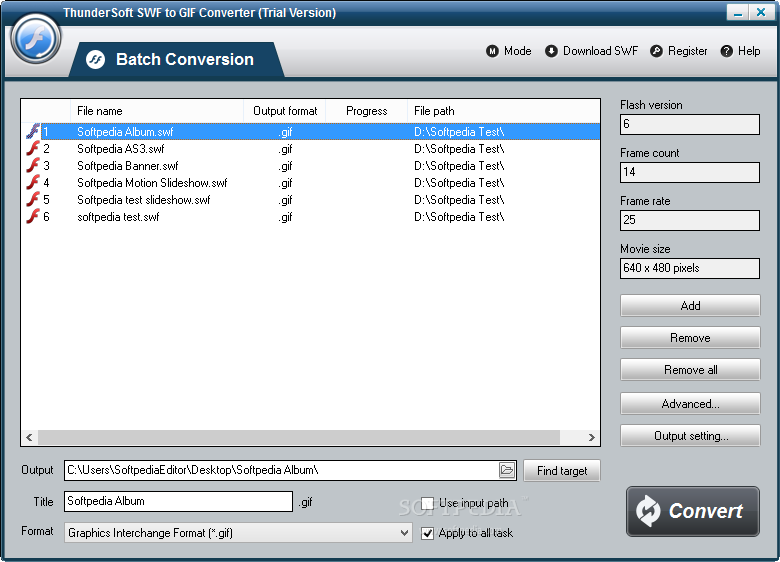Click Flash icon of Softpedia Motion Slideshow.swf
Viewport: 780px width, 562px height.
coord(33,182)
